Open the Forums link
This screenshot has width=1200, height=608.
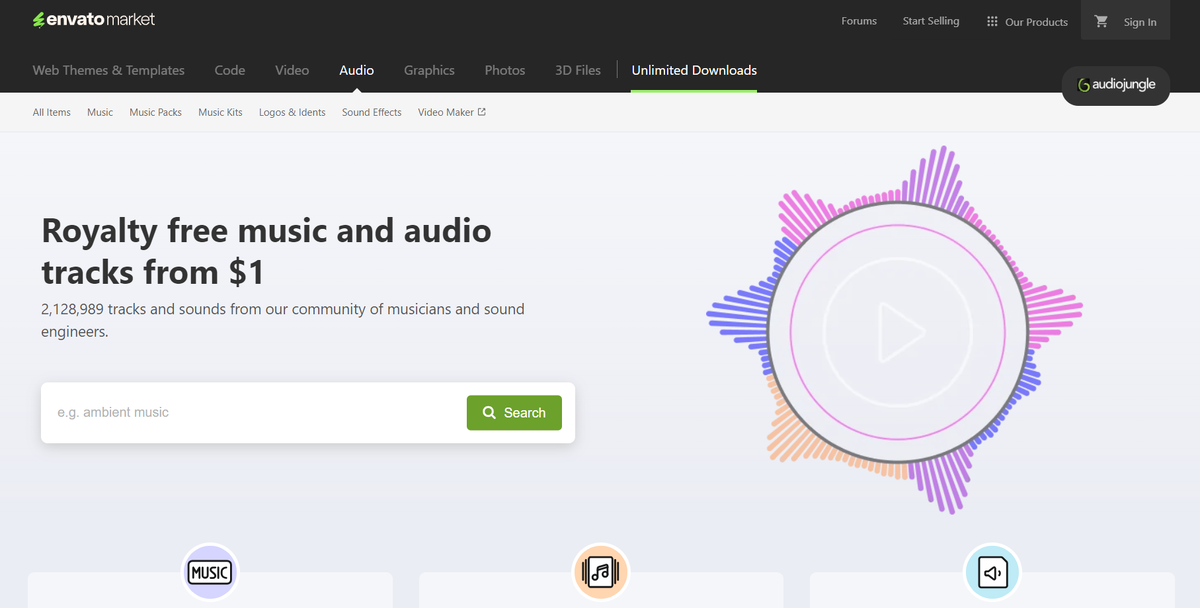point(859,21)
